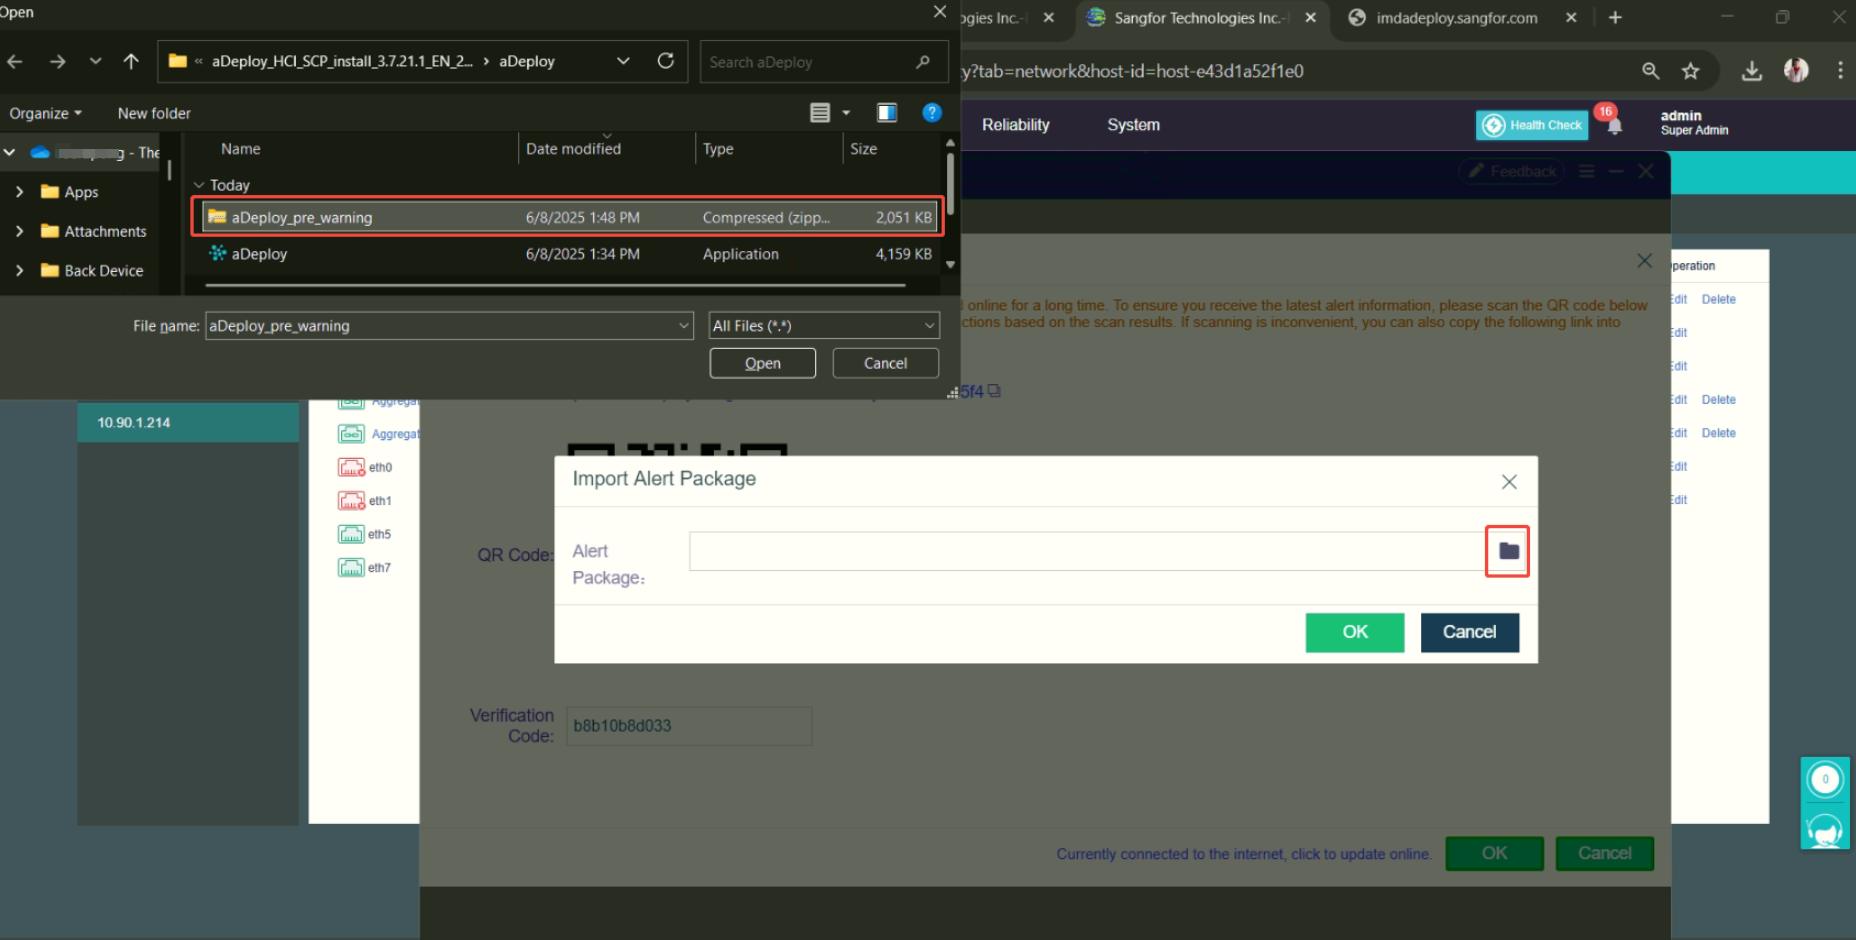This screenshot has height=940, width=1856.
Task: Click the Alert Package path field
Action: point(1088,551)
